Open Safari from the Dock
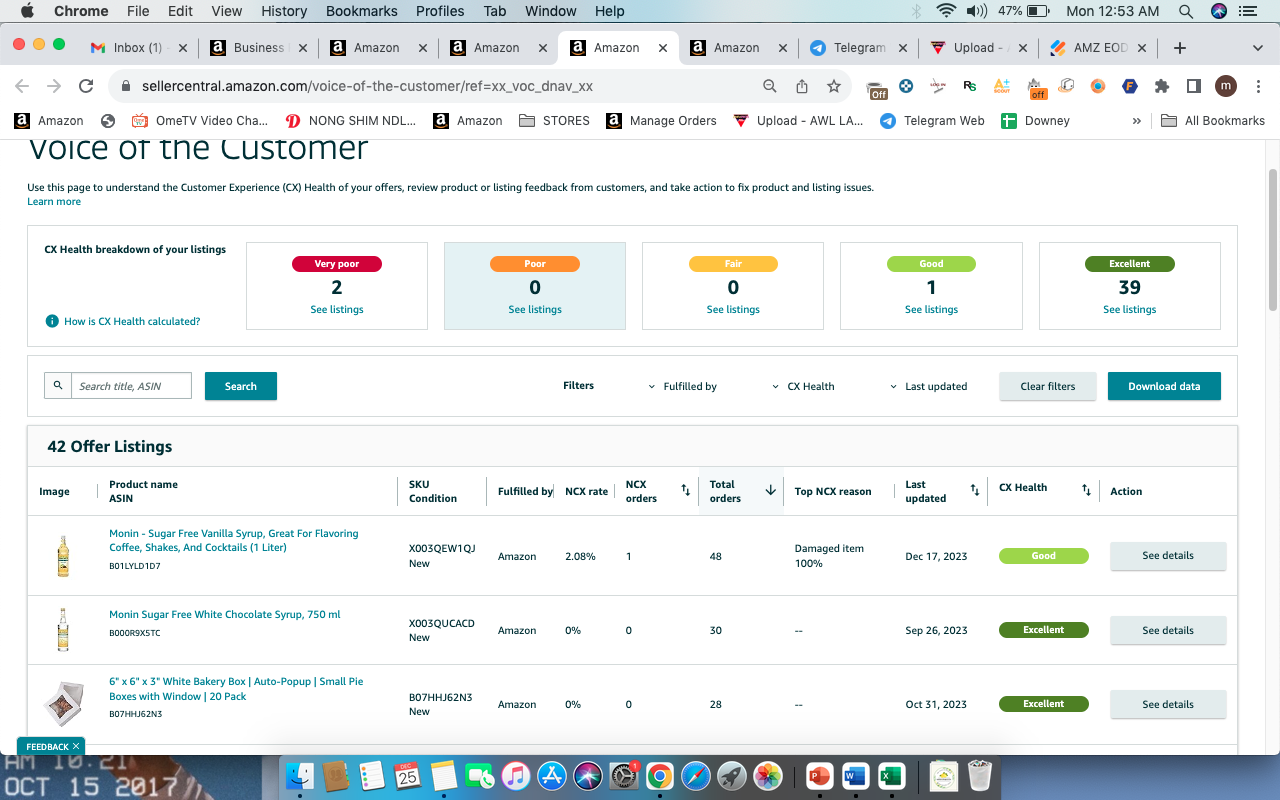 click(695, 776)
